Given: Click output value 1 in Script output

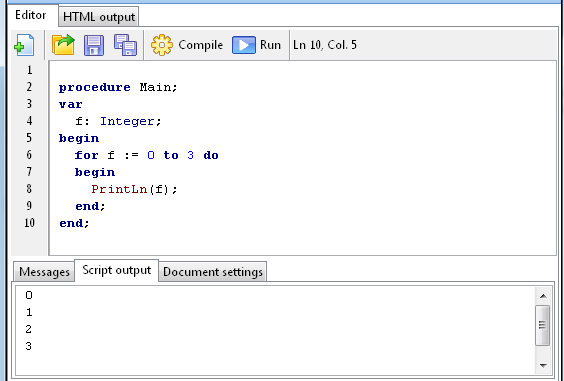Looking at the screenshot, I should click(x=29, y=312).
